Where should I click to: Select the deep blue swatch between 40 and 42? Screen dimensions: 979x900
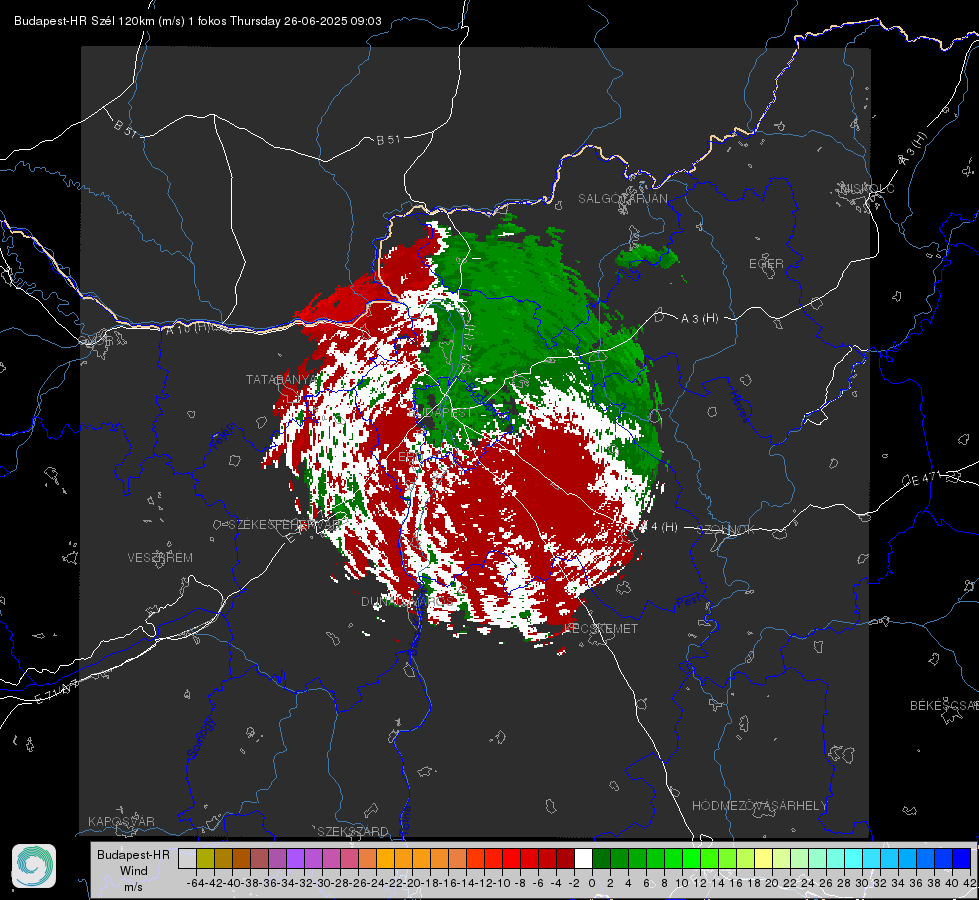click(x=961, y=858)
